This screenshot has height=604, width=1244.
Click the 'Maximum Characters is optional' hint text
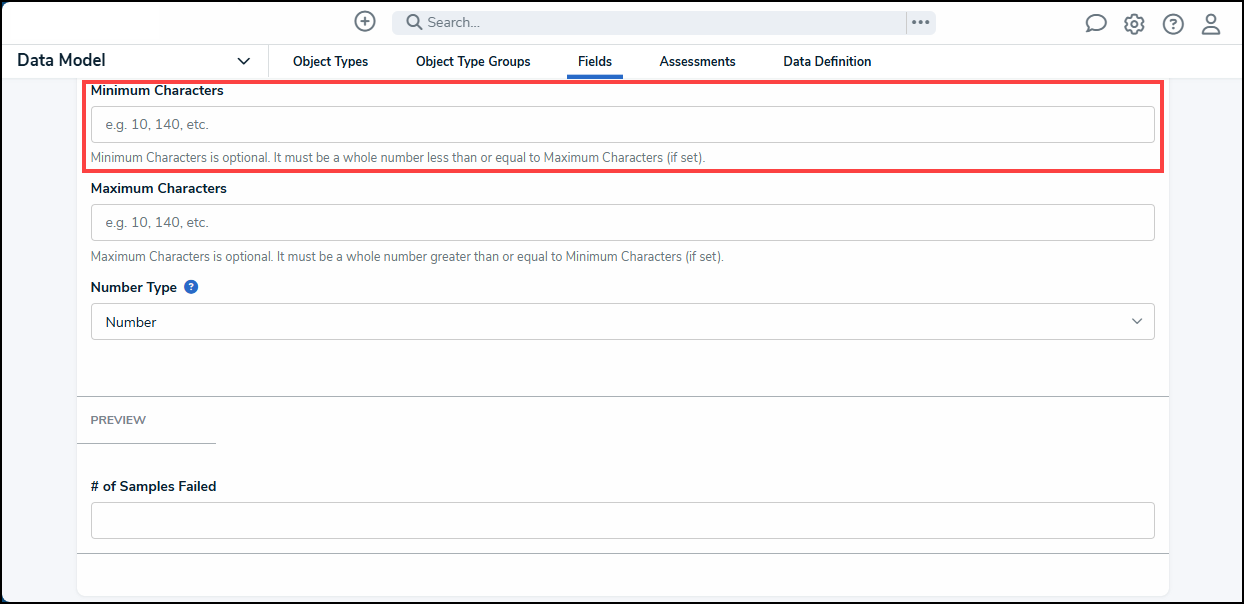(x=407, y=256)
